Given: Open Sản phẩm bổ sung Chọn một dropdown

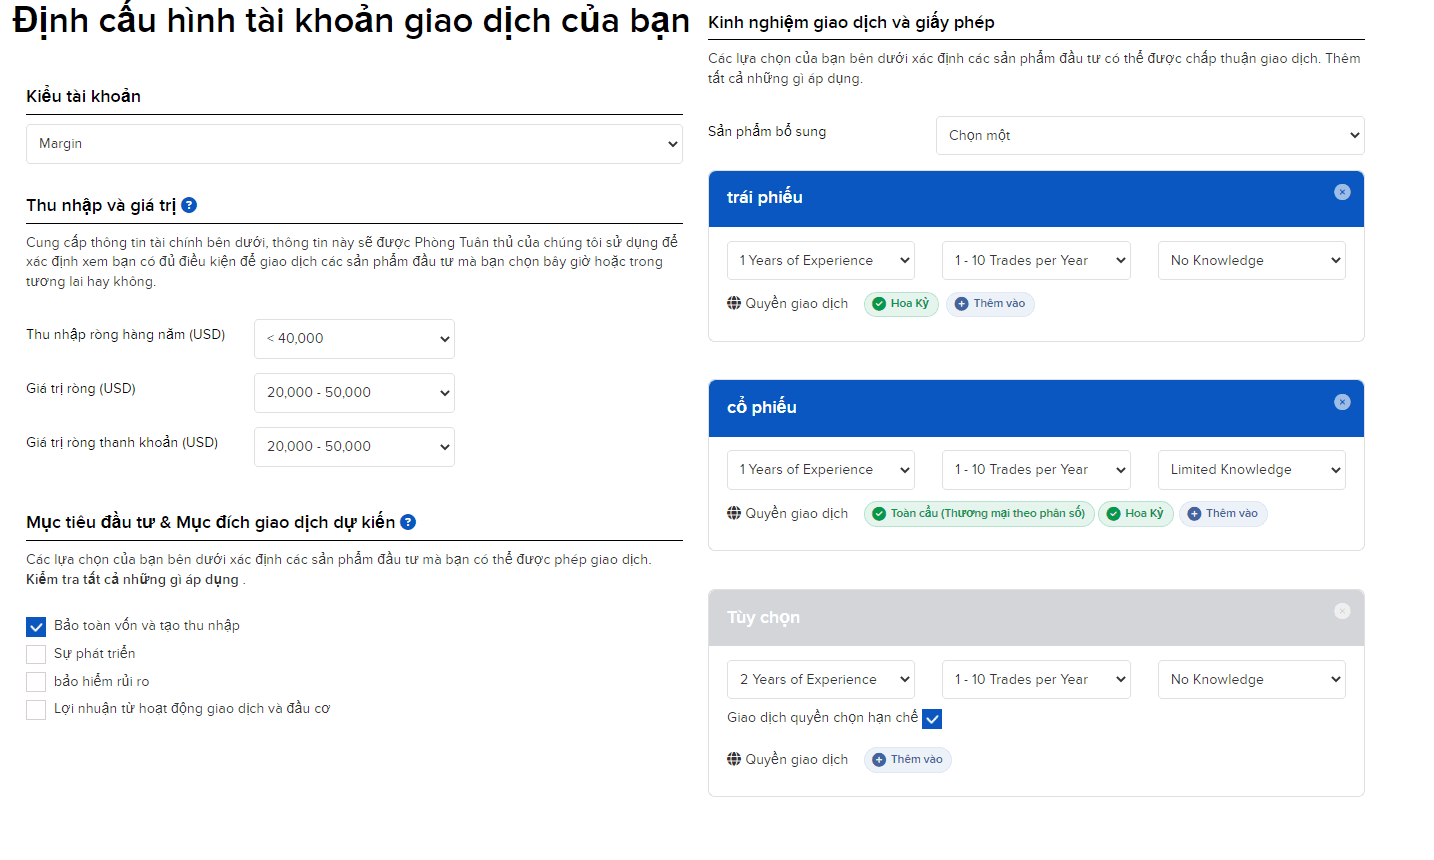Looking at the screenshot, I should pyautogui.click(x=1150, y=135).
